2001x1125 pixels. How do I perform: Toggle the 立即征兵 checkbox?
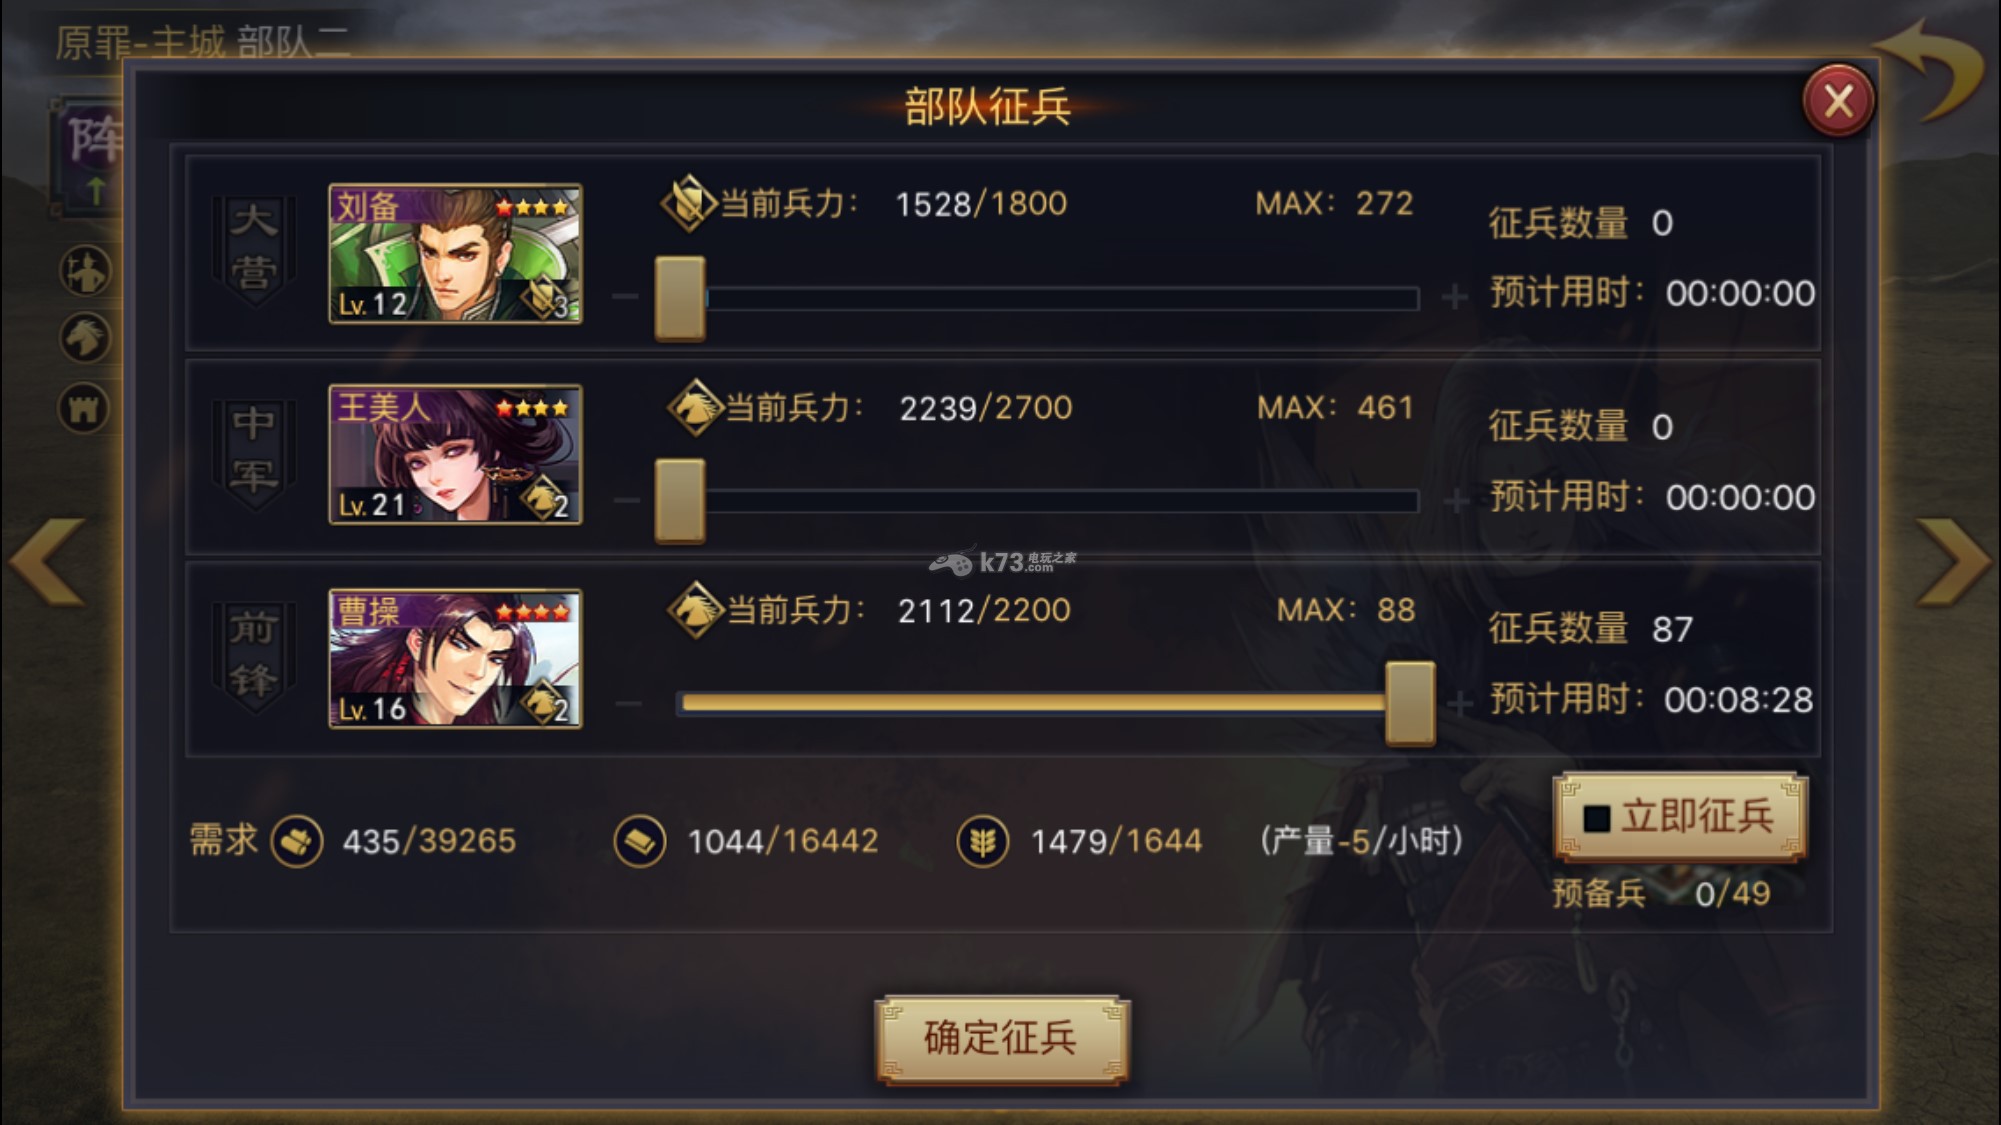[1597, 818]
